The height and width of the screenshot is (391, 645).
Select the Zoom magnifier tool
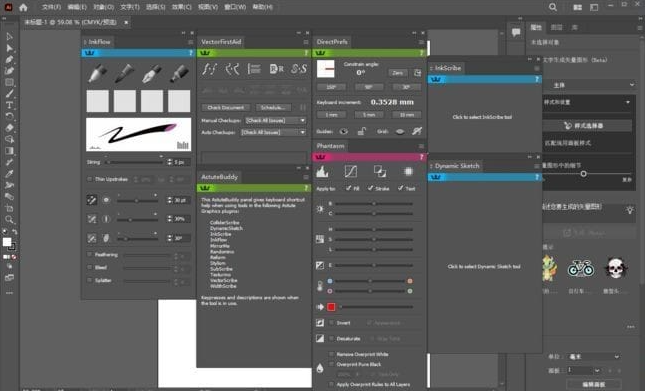pyautogui.click(x=9, y=220)
